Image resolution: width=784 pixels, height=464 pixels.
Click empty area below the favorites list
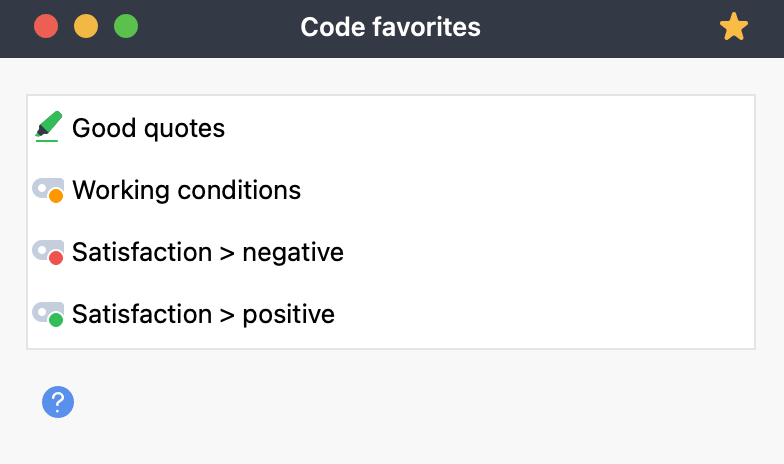(x=400, y=405)
